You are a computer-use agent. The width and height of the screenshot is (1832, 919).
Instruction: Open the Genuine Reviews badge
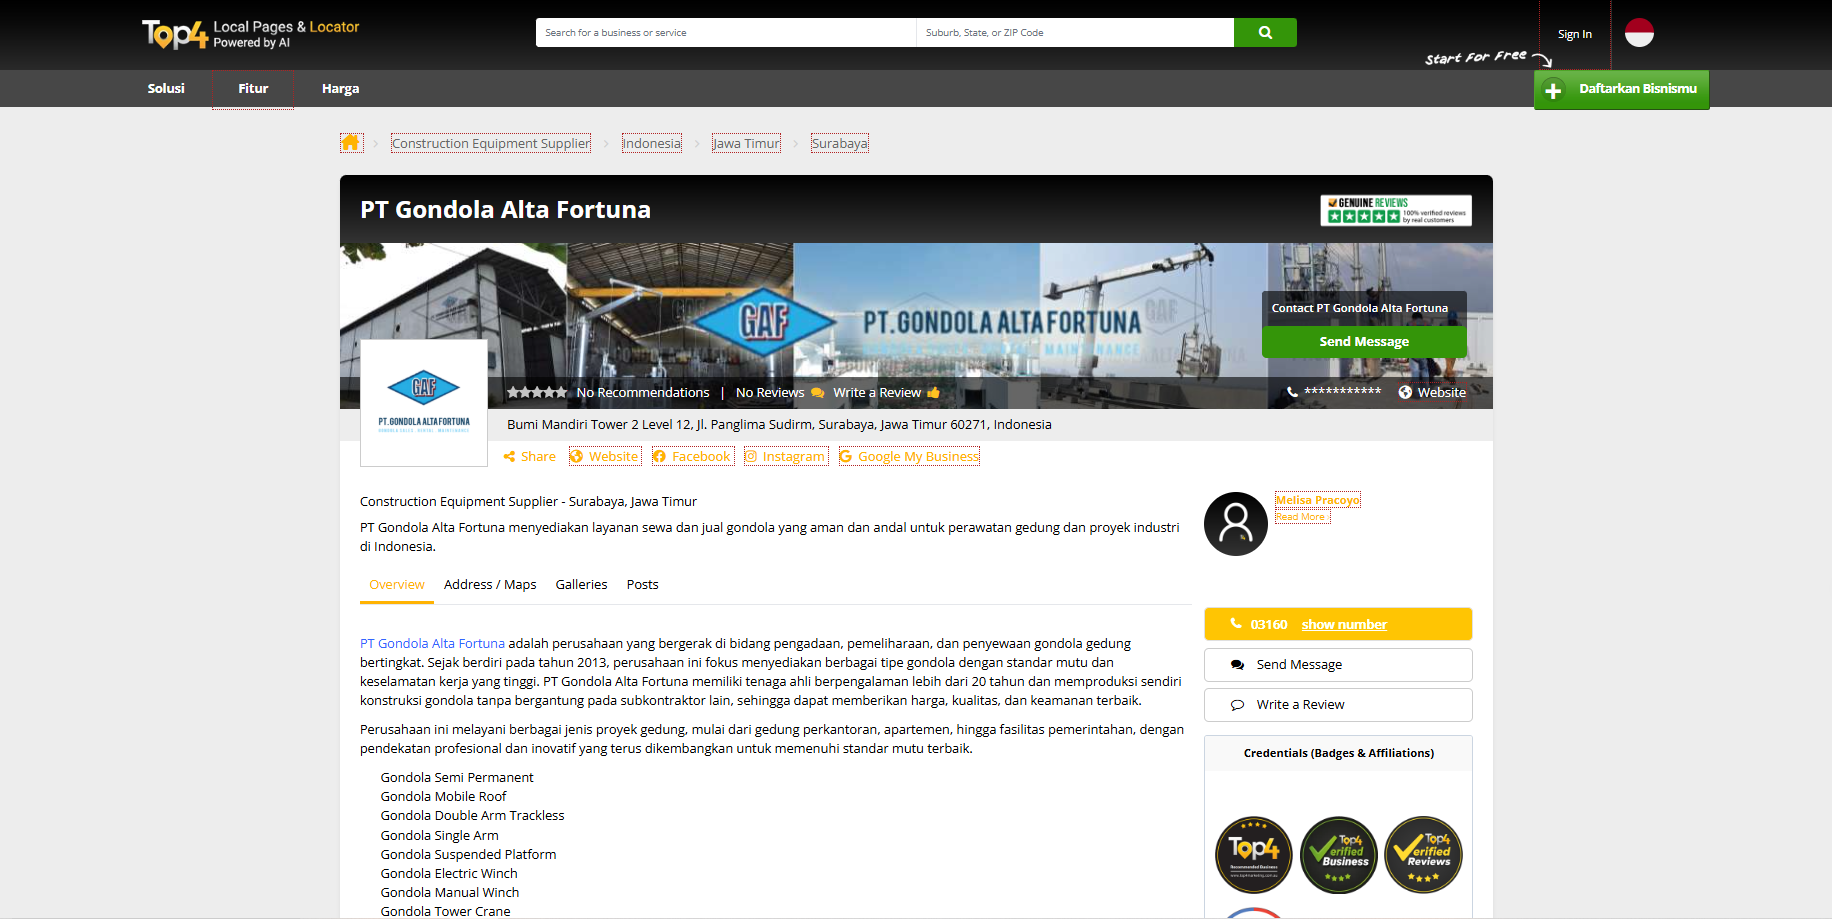click(1396, 210)
